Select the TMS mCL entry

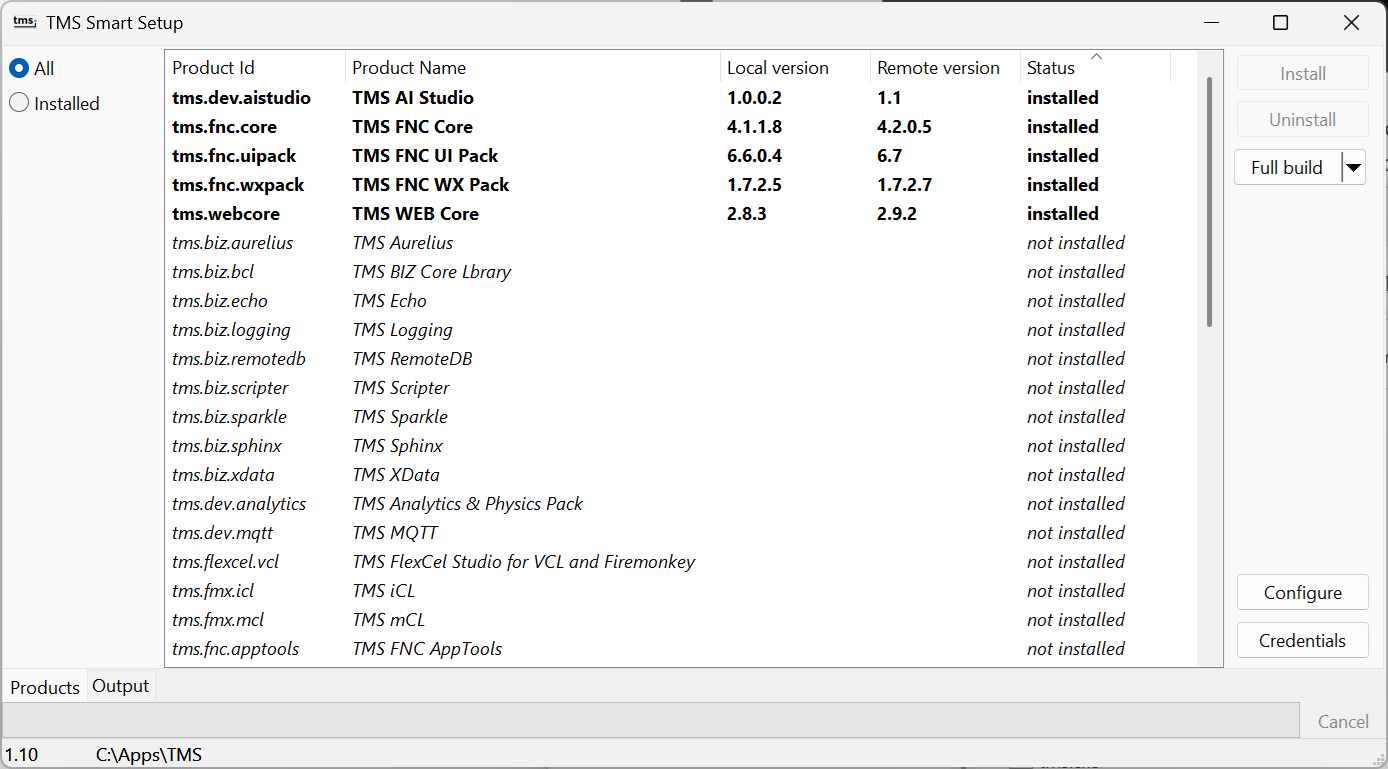click(x=388, y=620)
